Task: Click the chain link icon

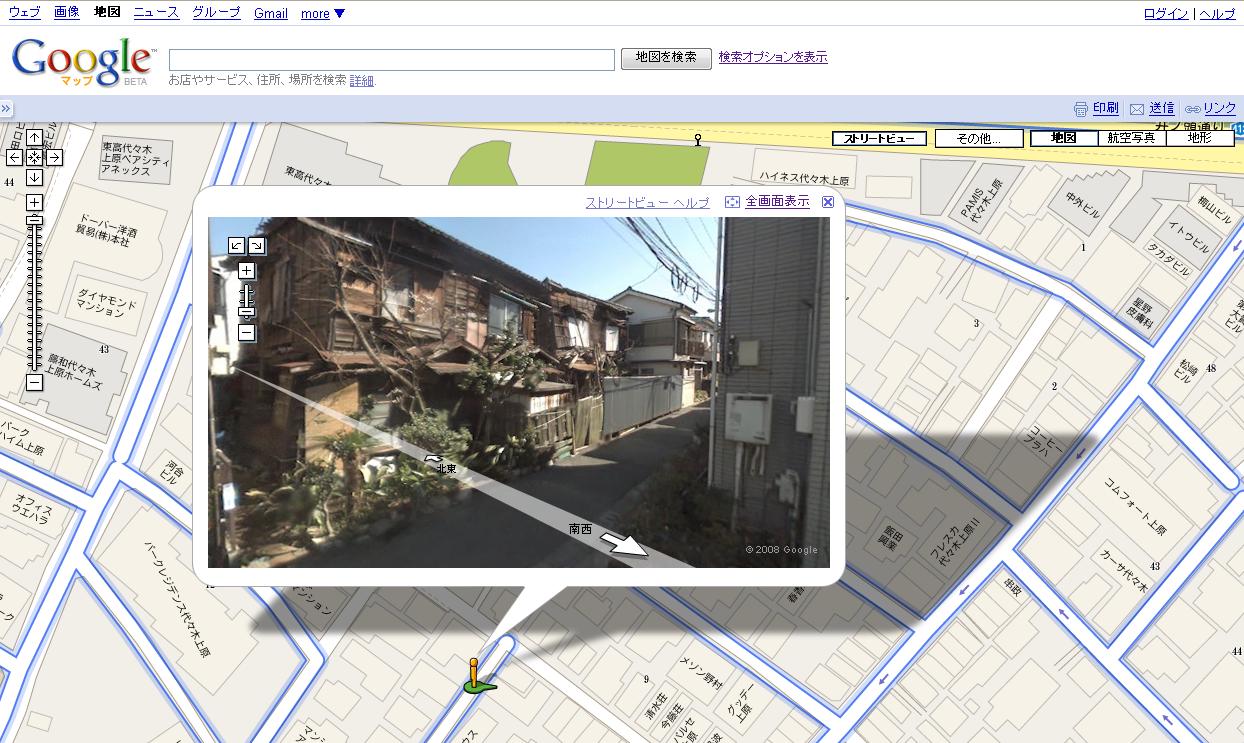Action: click(1192, 109)
